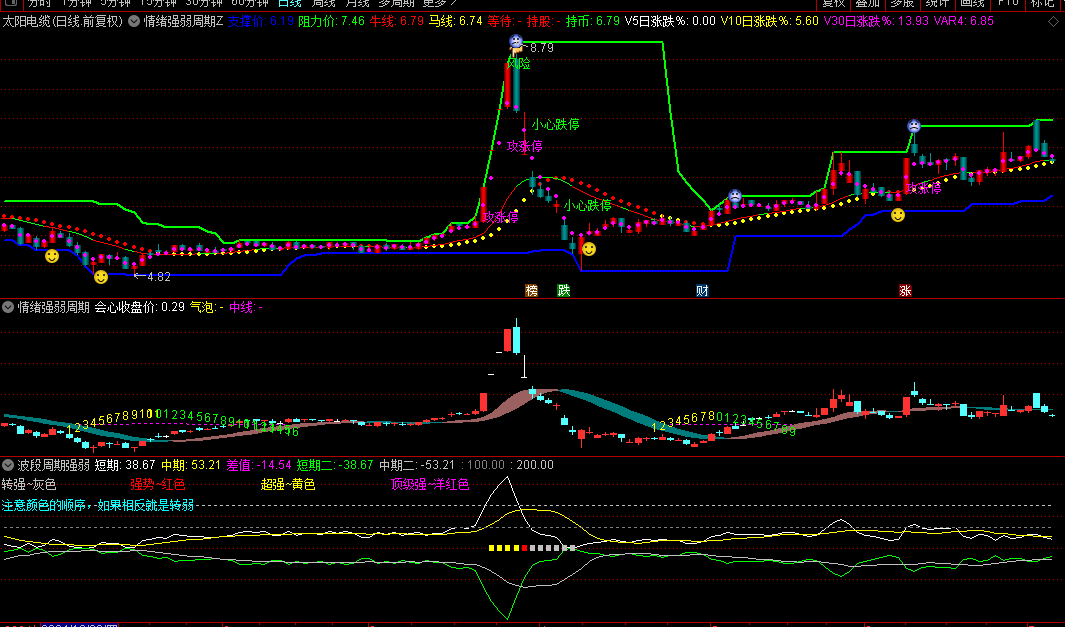Image resolution: width=1065 pixels, height=627 pixels.
Task: Switch to the 周线 period tab
Action: coord(324,3)
